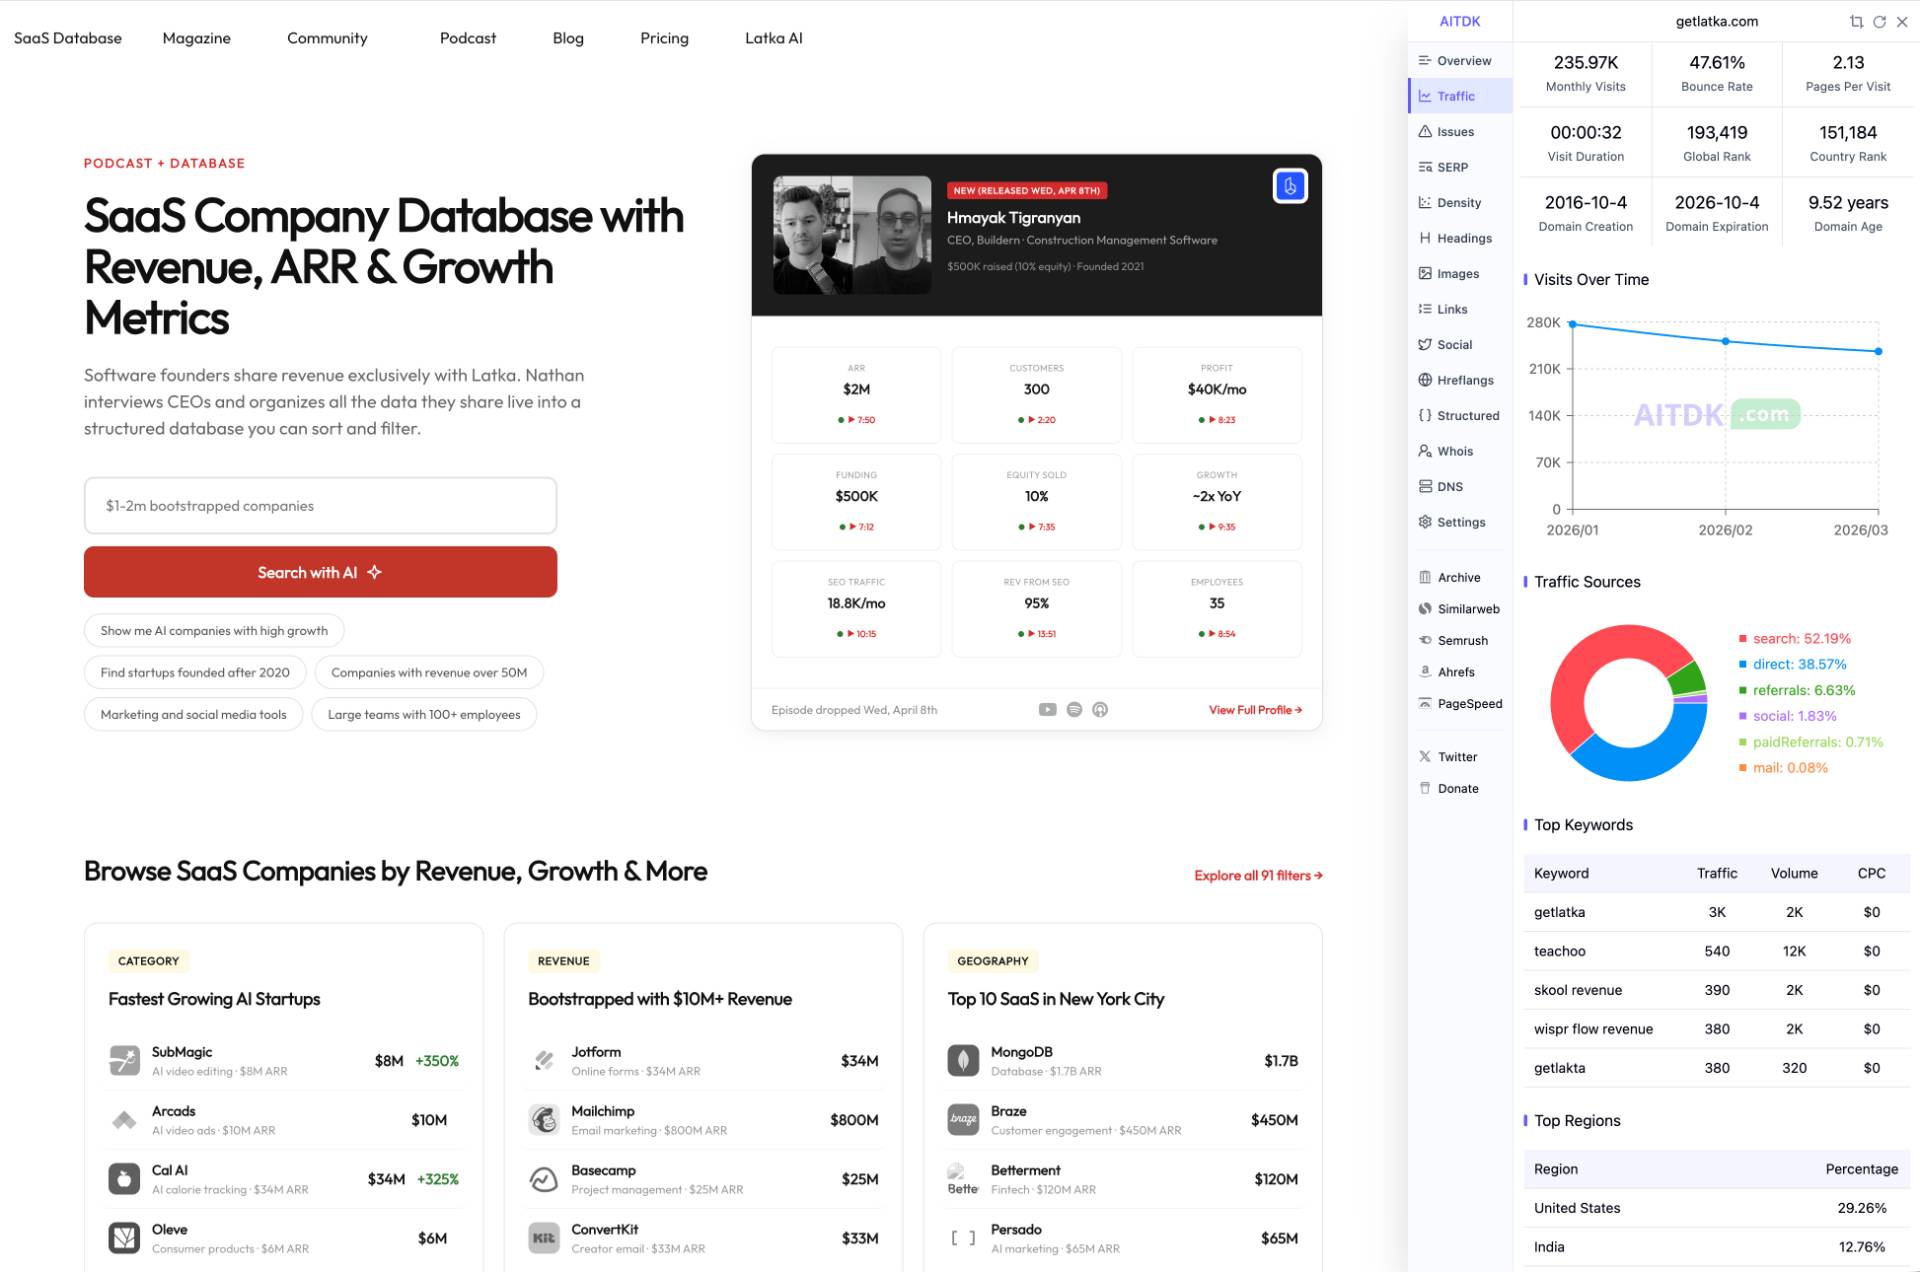Choose 'Find startups founded after 2020' suggestion

(195, 673)
